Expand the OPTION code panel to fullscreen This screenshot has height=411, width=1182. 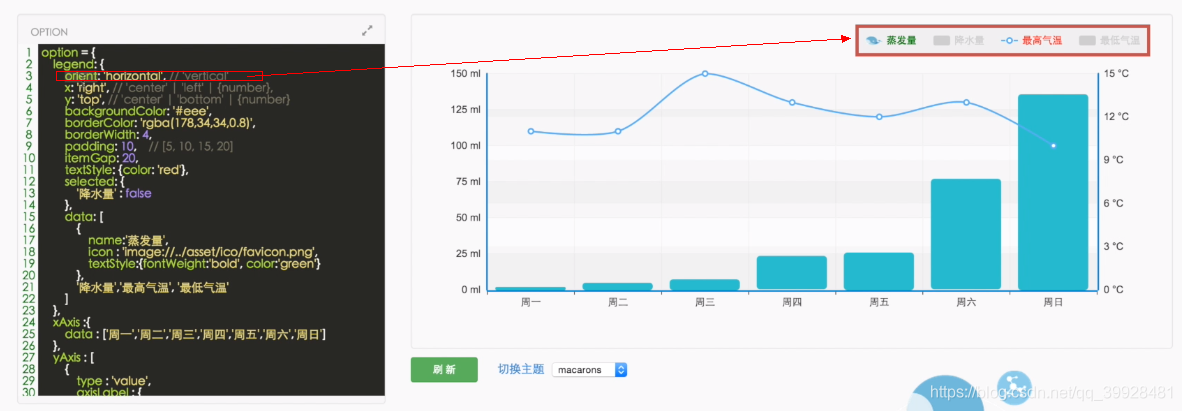pos(367,31)
